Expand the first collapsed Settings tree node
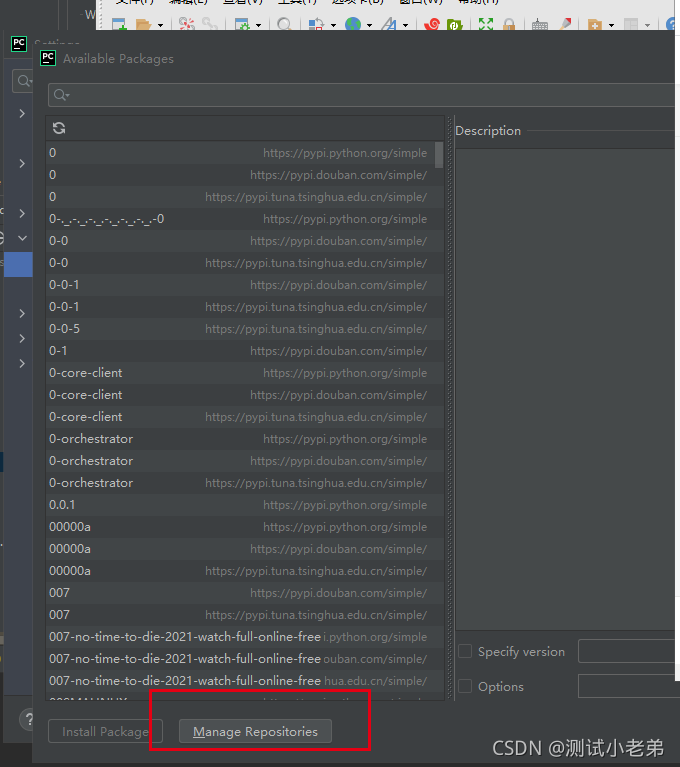Viewport: 680px width, 767px height. tap(22, 113)
